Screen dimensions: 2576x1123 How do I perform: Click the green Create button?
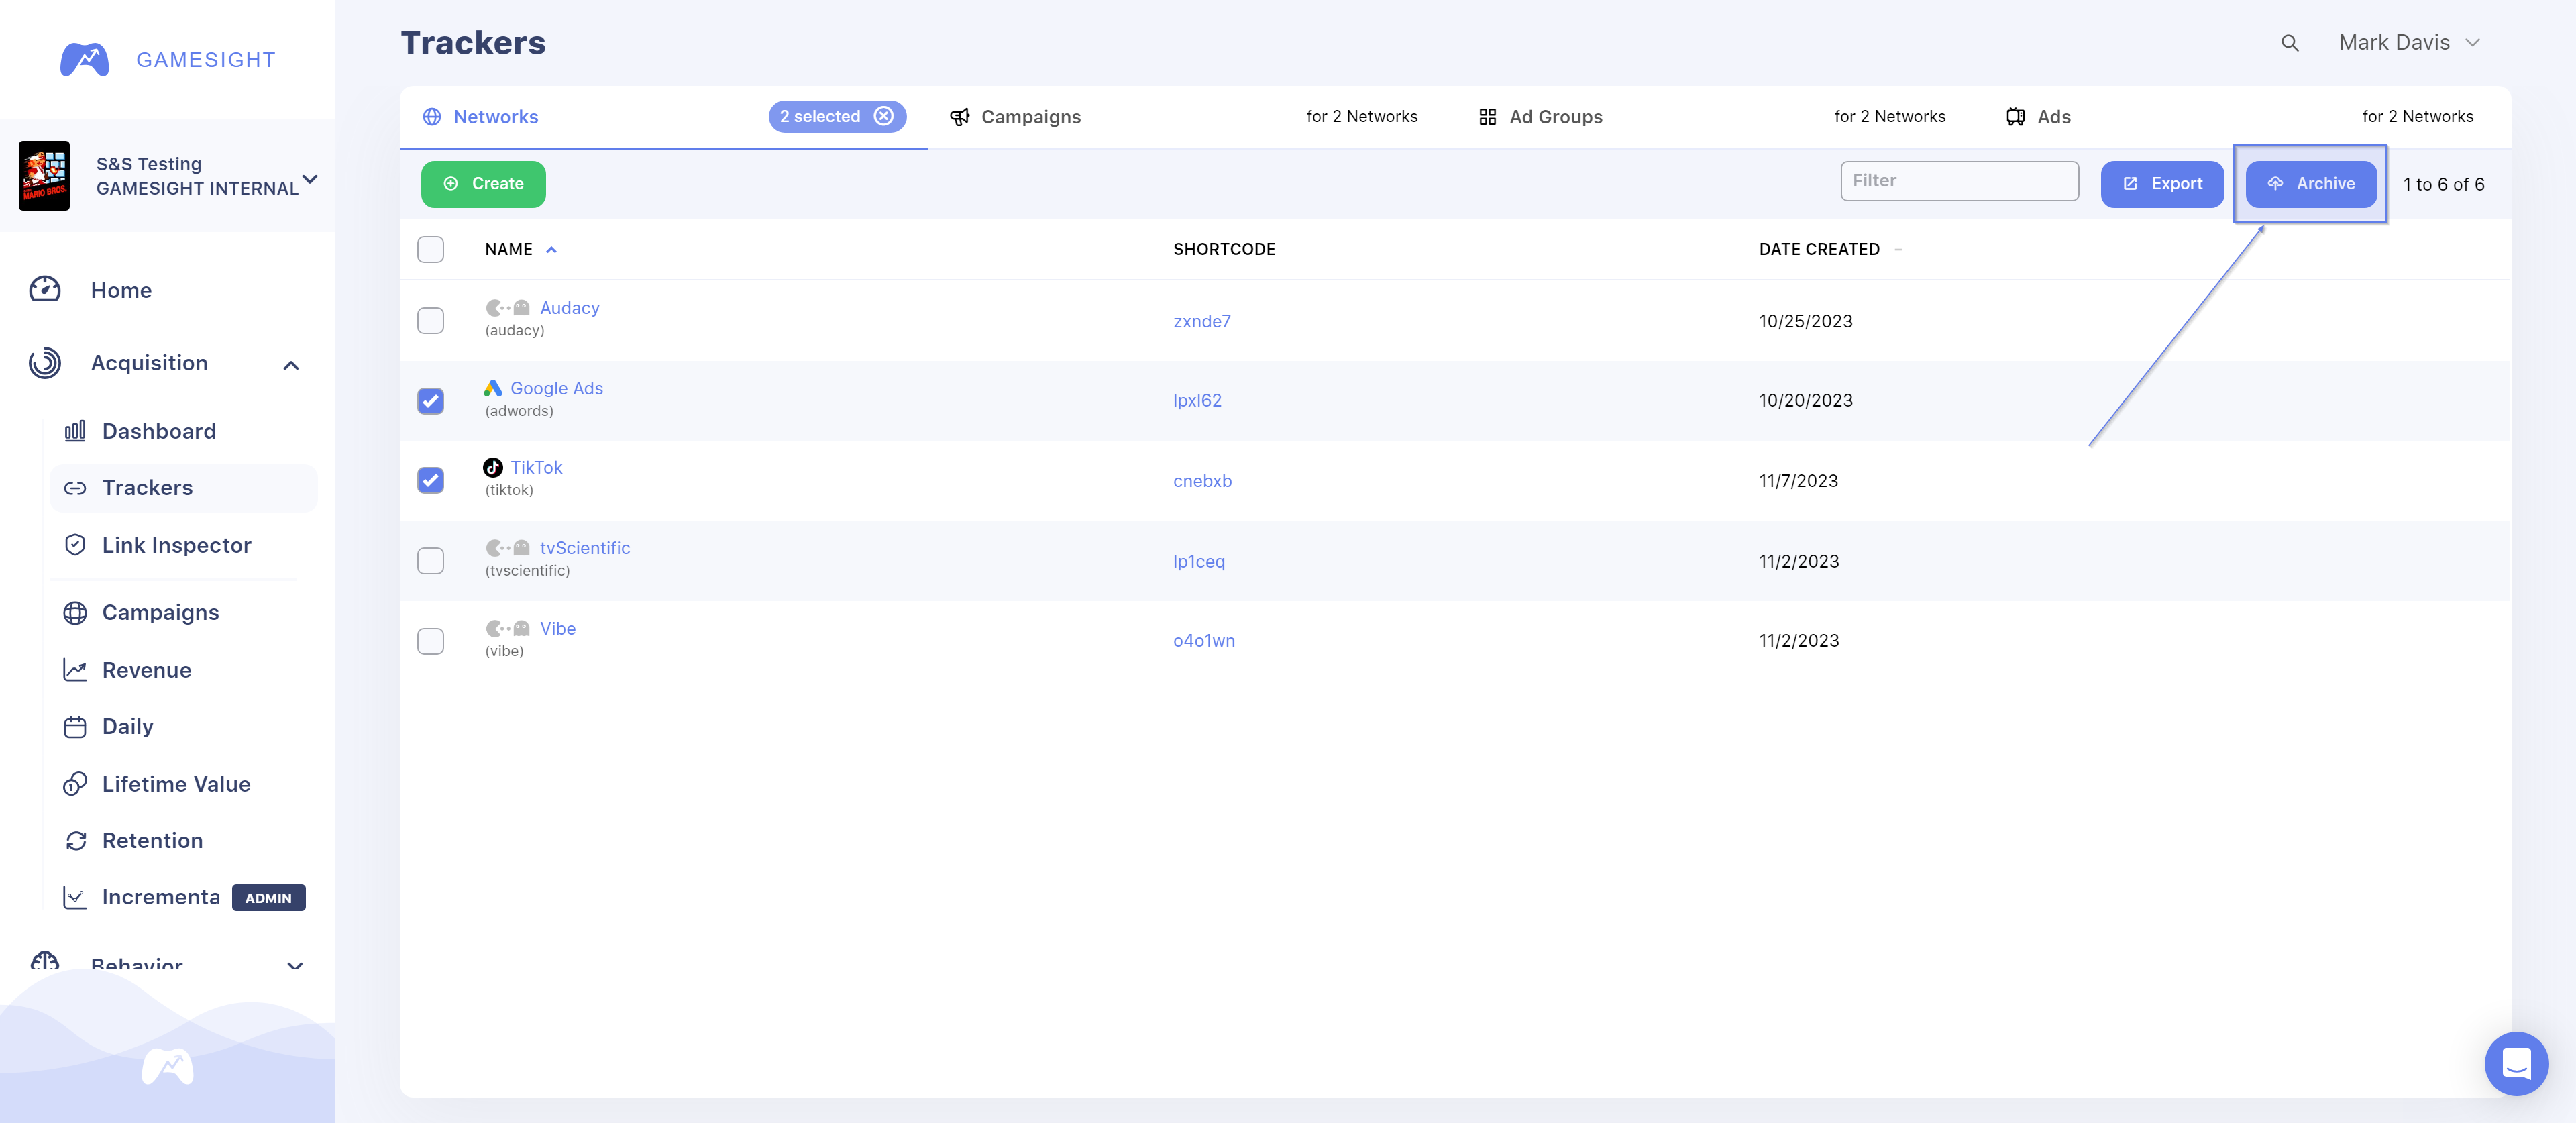(x=483, y=184)
